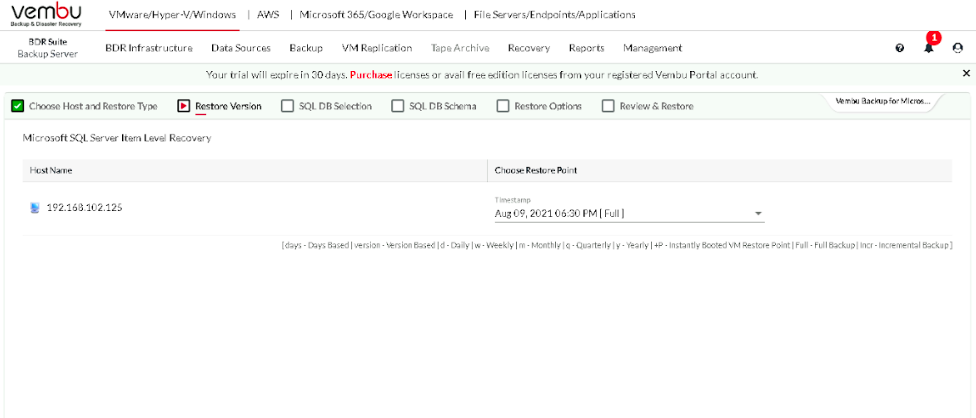The width and height of the screenshot is (976, 418).
Task: Open the Data Sources menu
Action: (x=241, y=48)
